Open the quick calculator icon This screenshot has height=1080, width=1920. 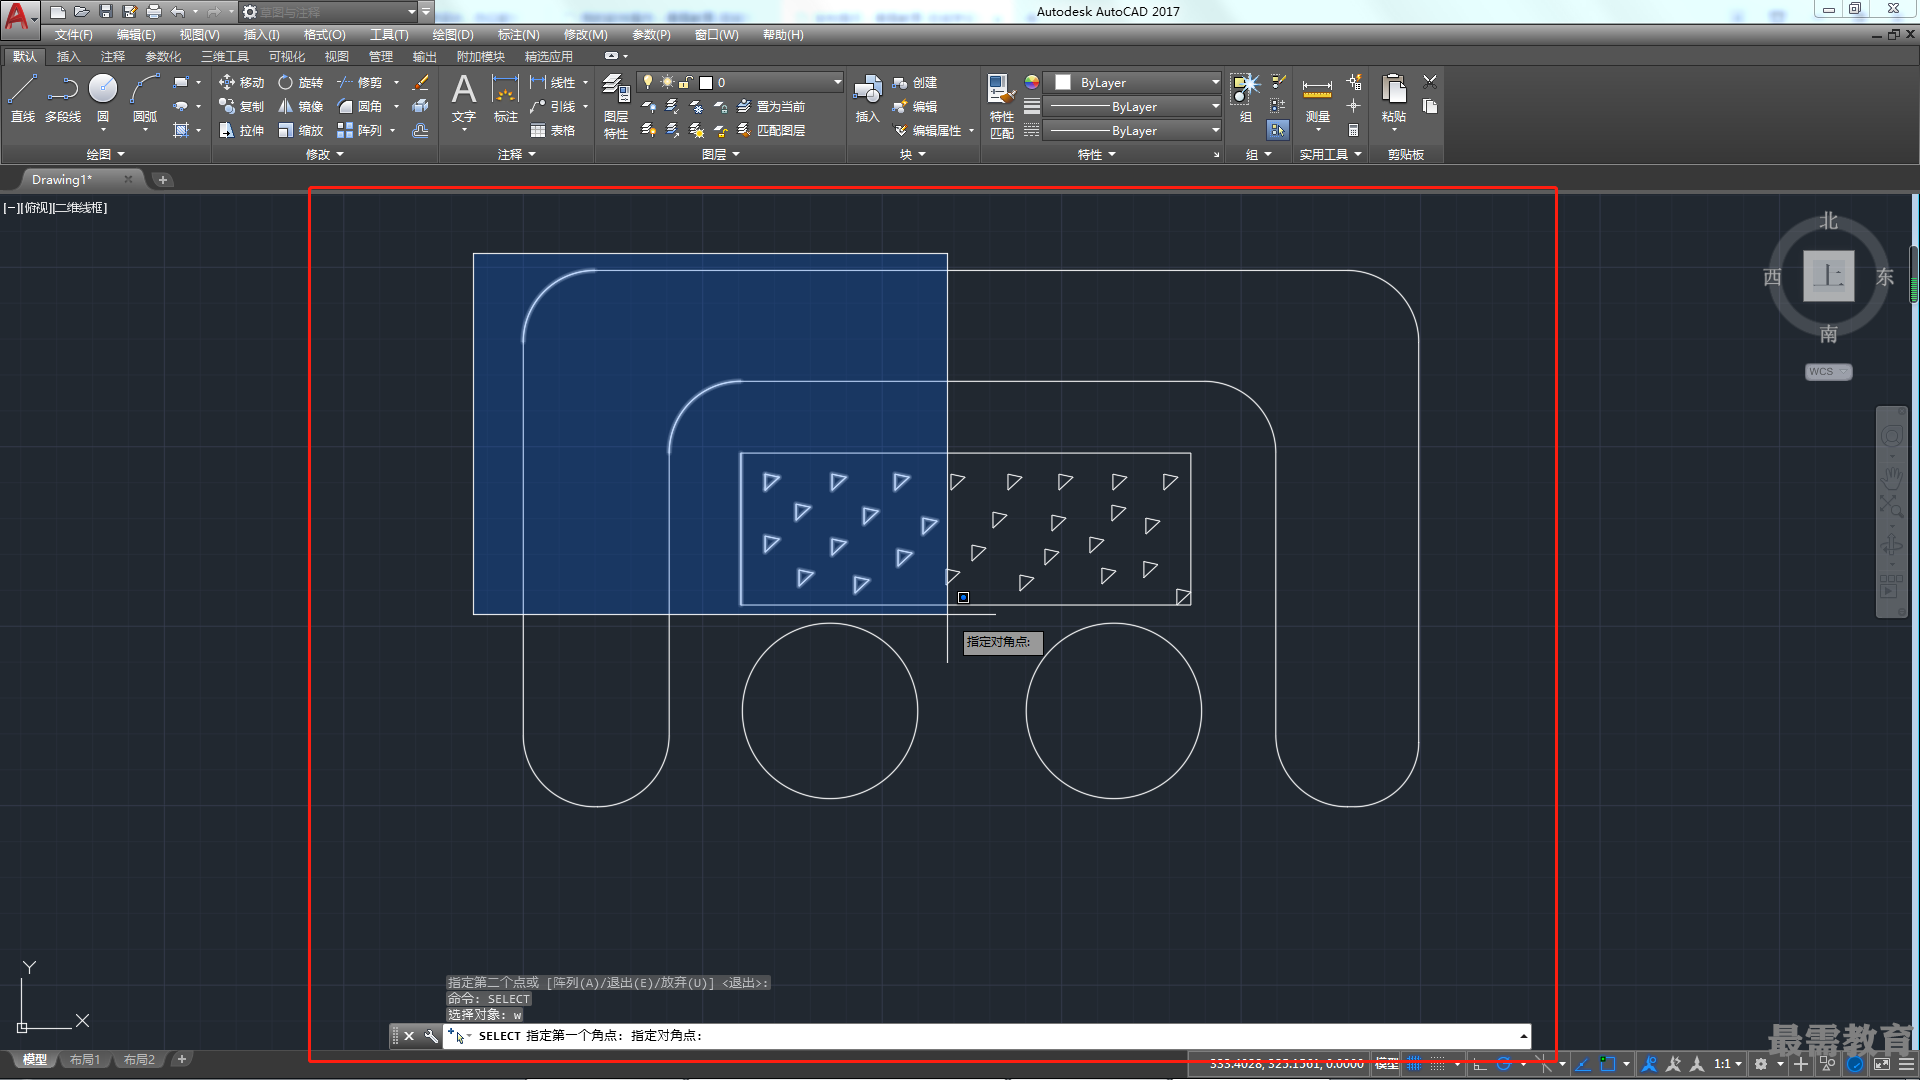[1353, 130]
